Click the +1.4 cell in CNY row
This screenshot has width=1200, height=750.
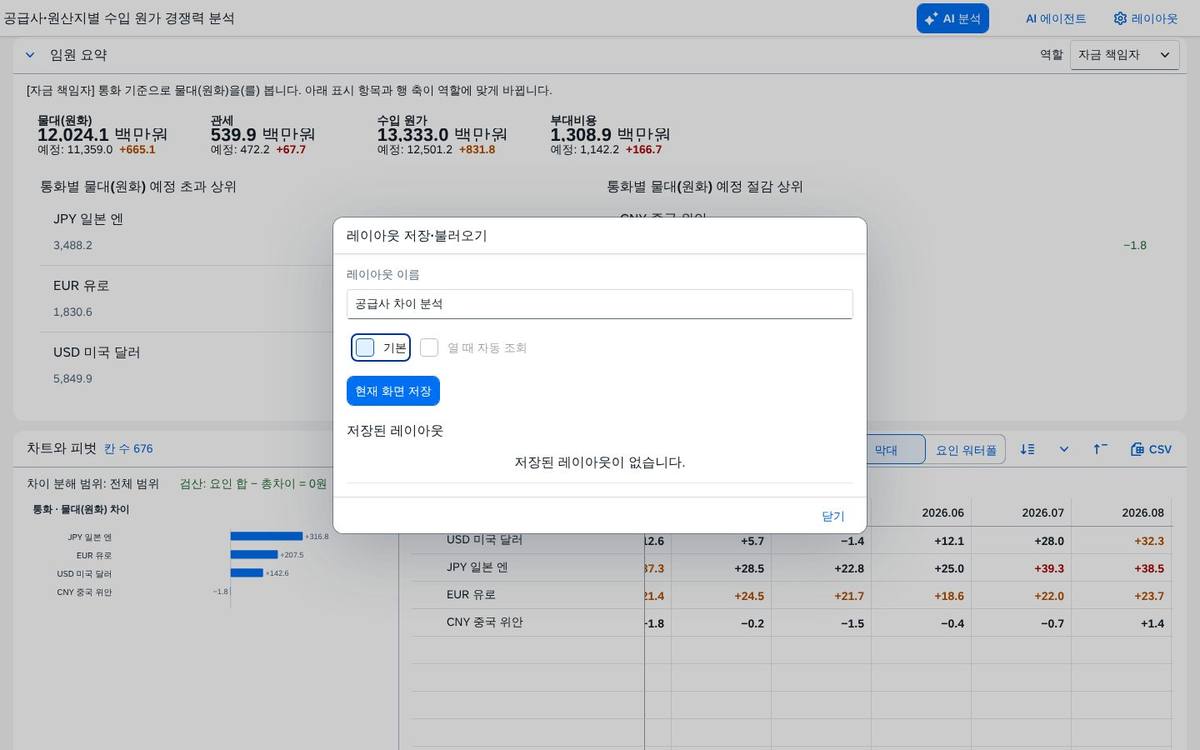coord(1122,623)
